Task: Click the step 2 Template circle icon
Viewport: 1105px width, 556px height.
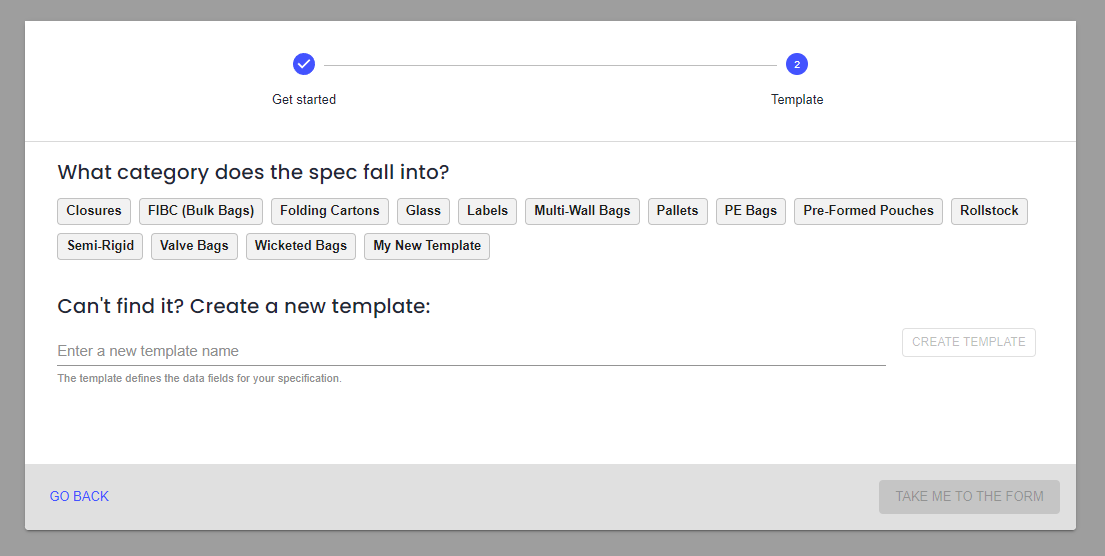Action: pyautogui.click(x=797, y=64)
